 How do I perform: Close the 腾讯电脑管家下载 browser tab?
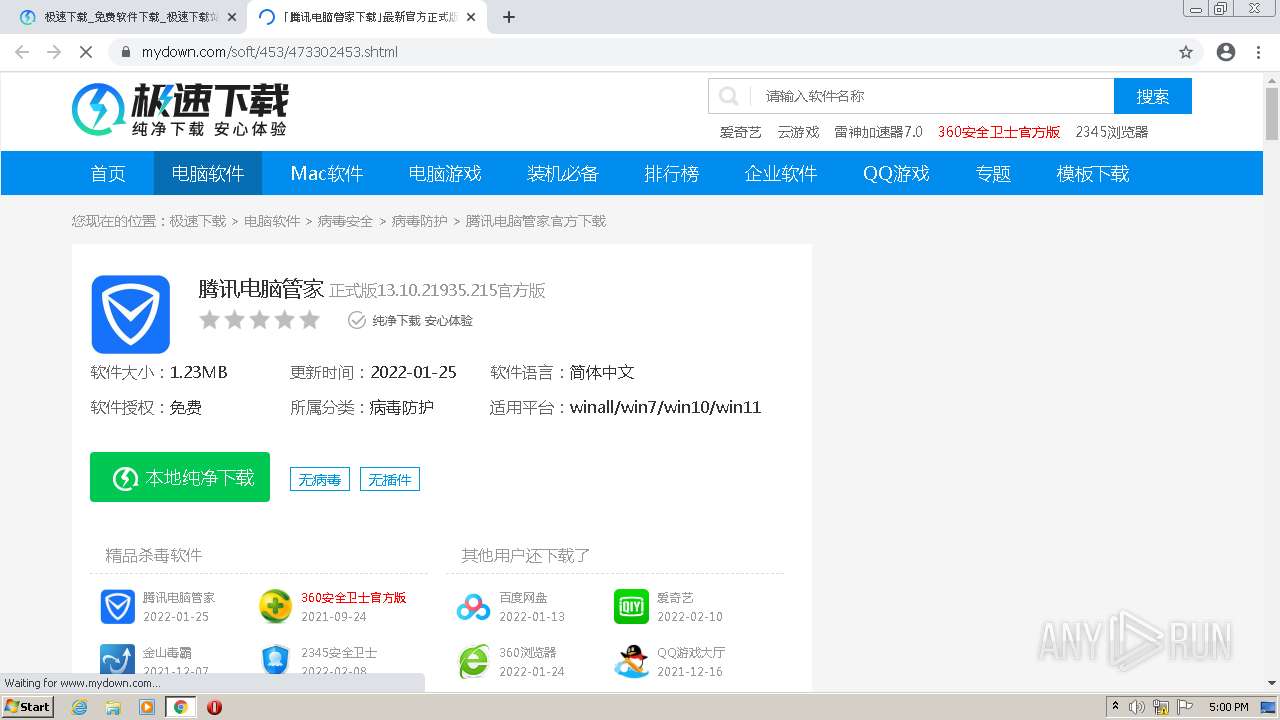click(471, 17)
